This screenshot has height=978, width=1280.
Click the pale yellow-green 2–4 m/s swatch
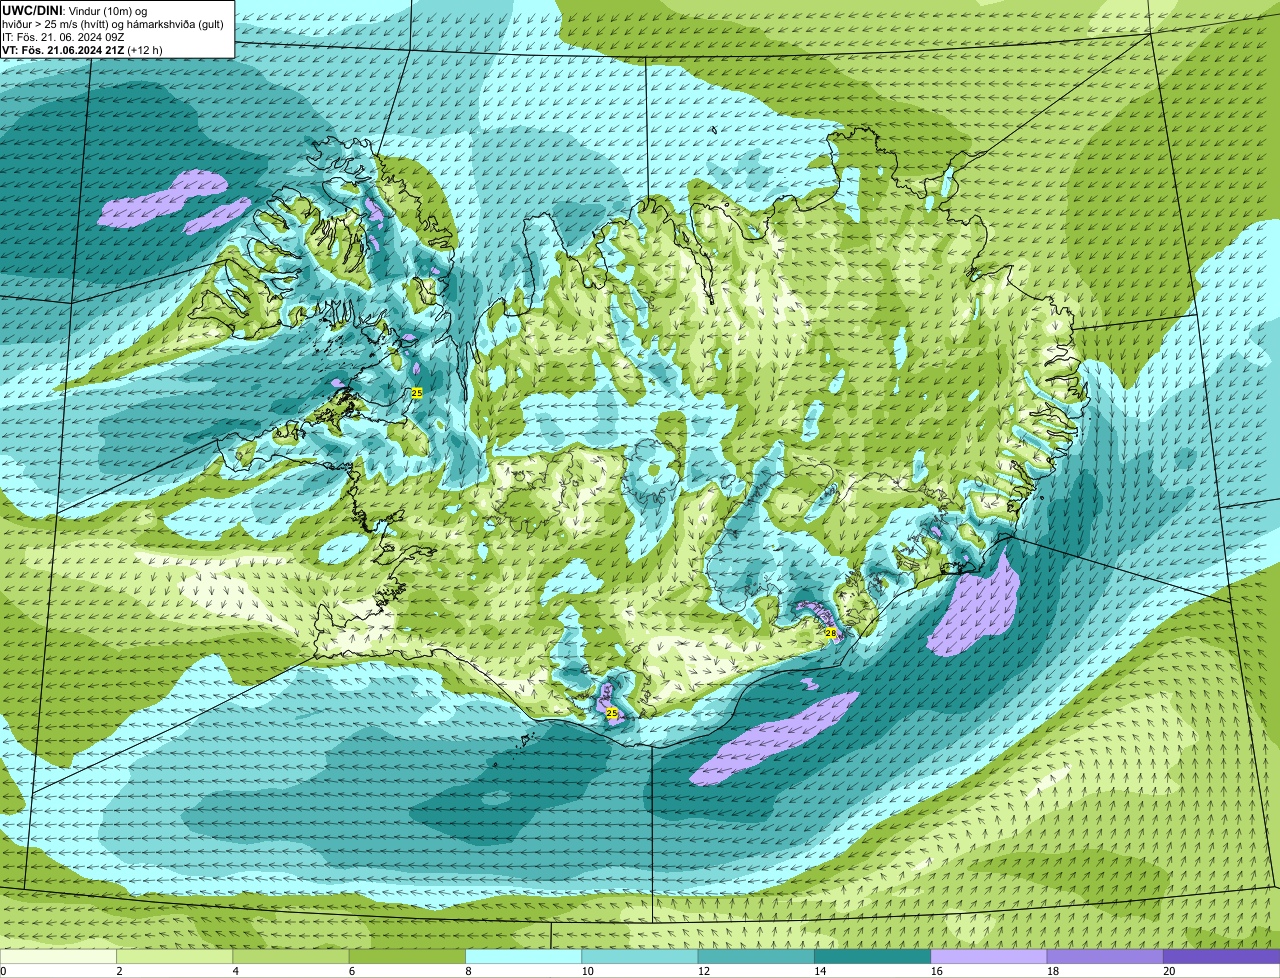(x=175, y=956)
